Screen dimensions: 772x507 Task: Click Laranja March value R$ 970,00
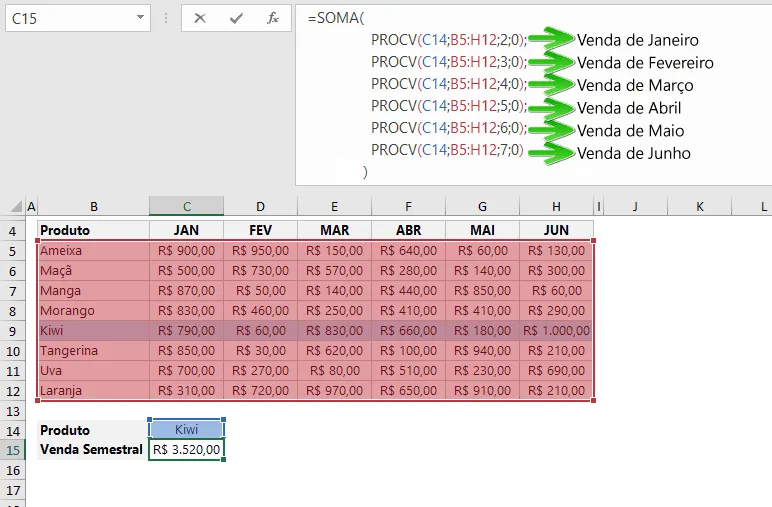click(334, 391)
